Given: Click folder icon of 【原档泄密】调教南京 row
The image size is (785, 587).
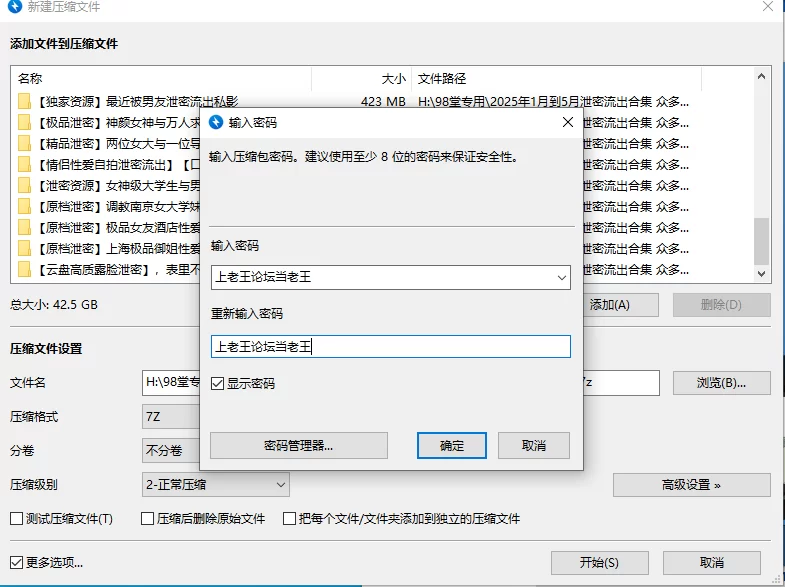Looking at the screenshot, I should (24, 207).
